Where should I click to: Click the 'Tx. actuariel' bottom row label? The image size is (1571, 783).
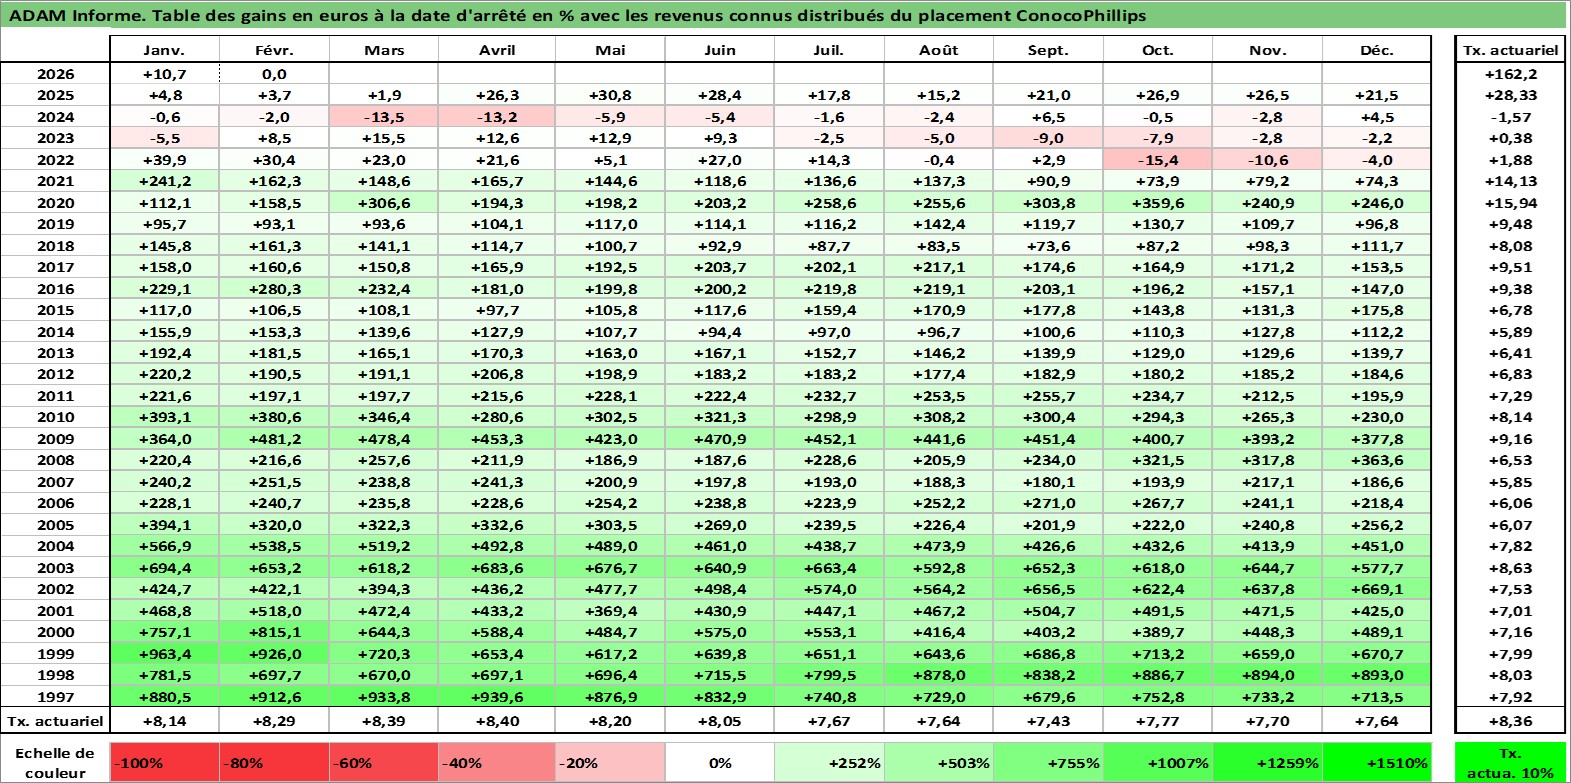[x=55, y=721]
